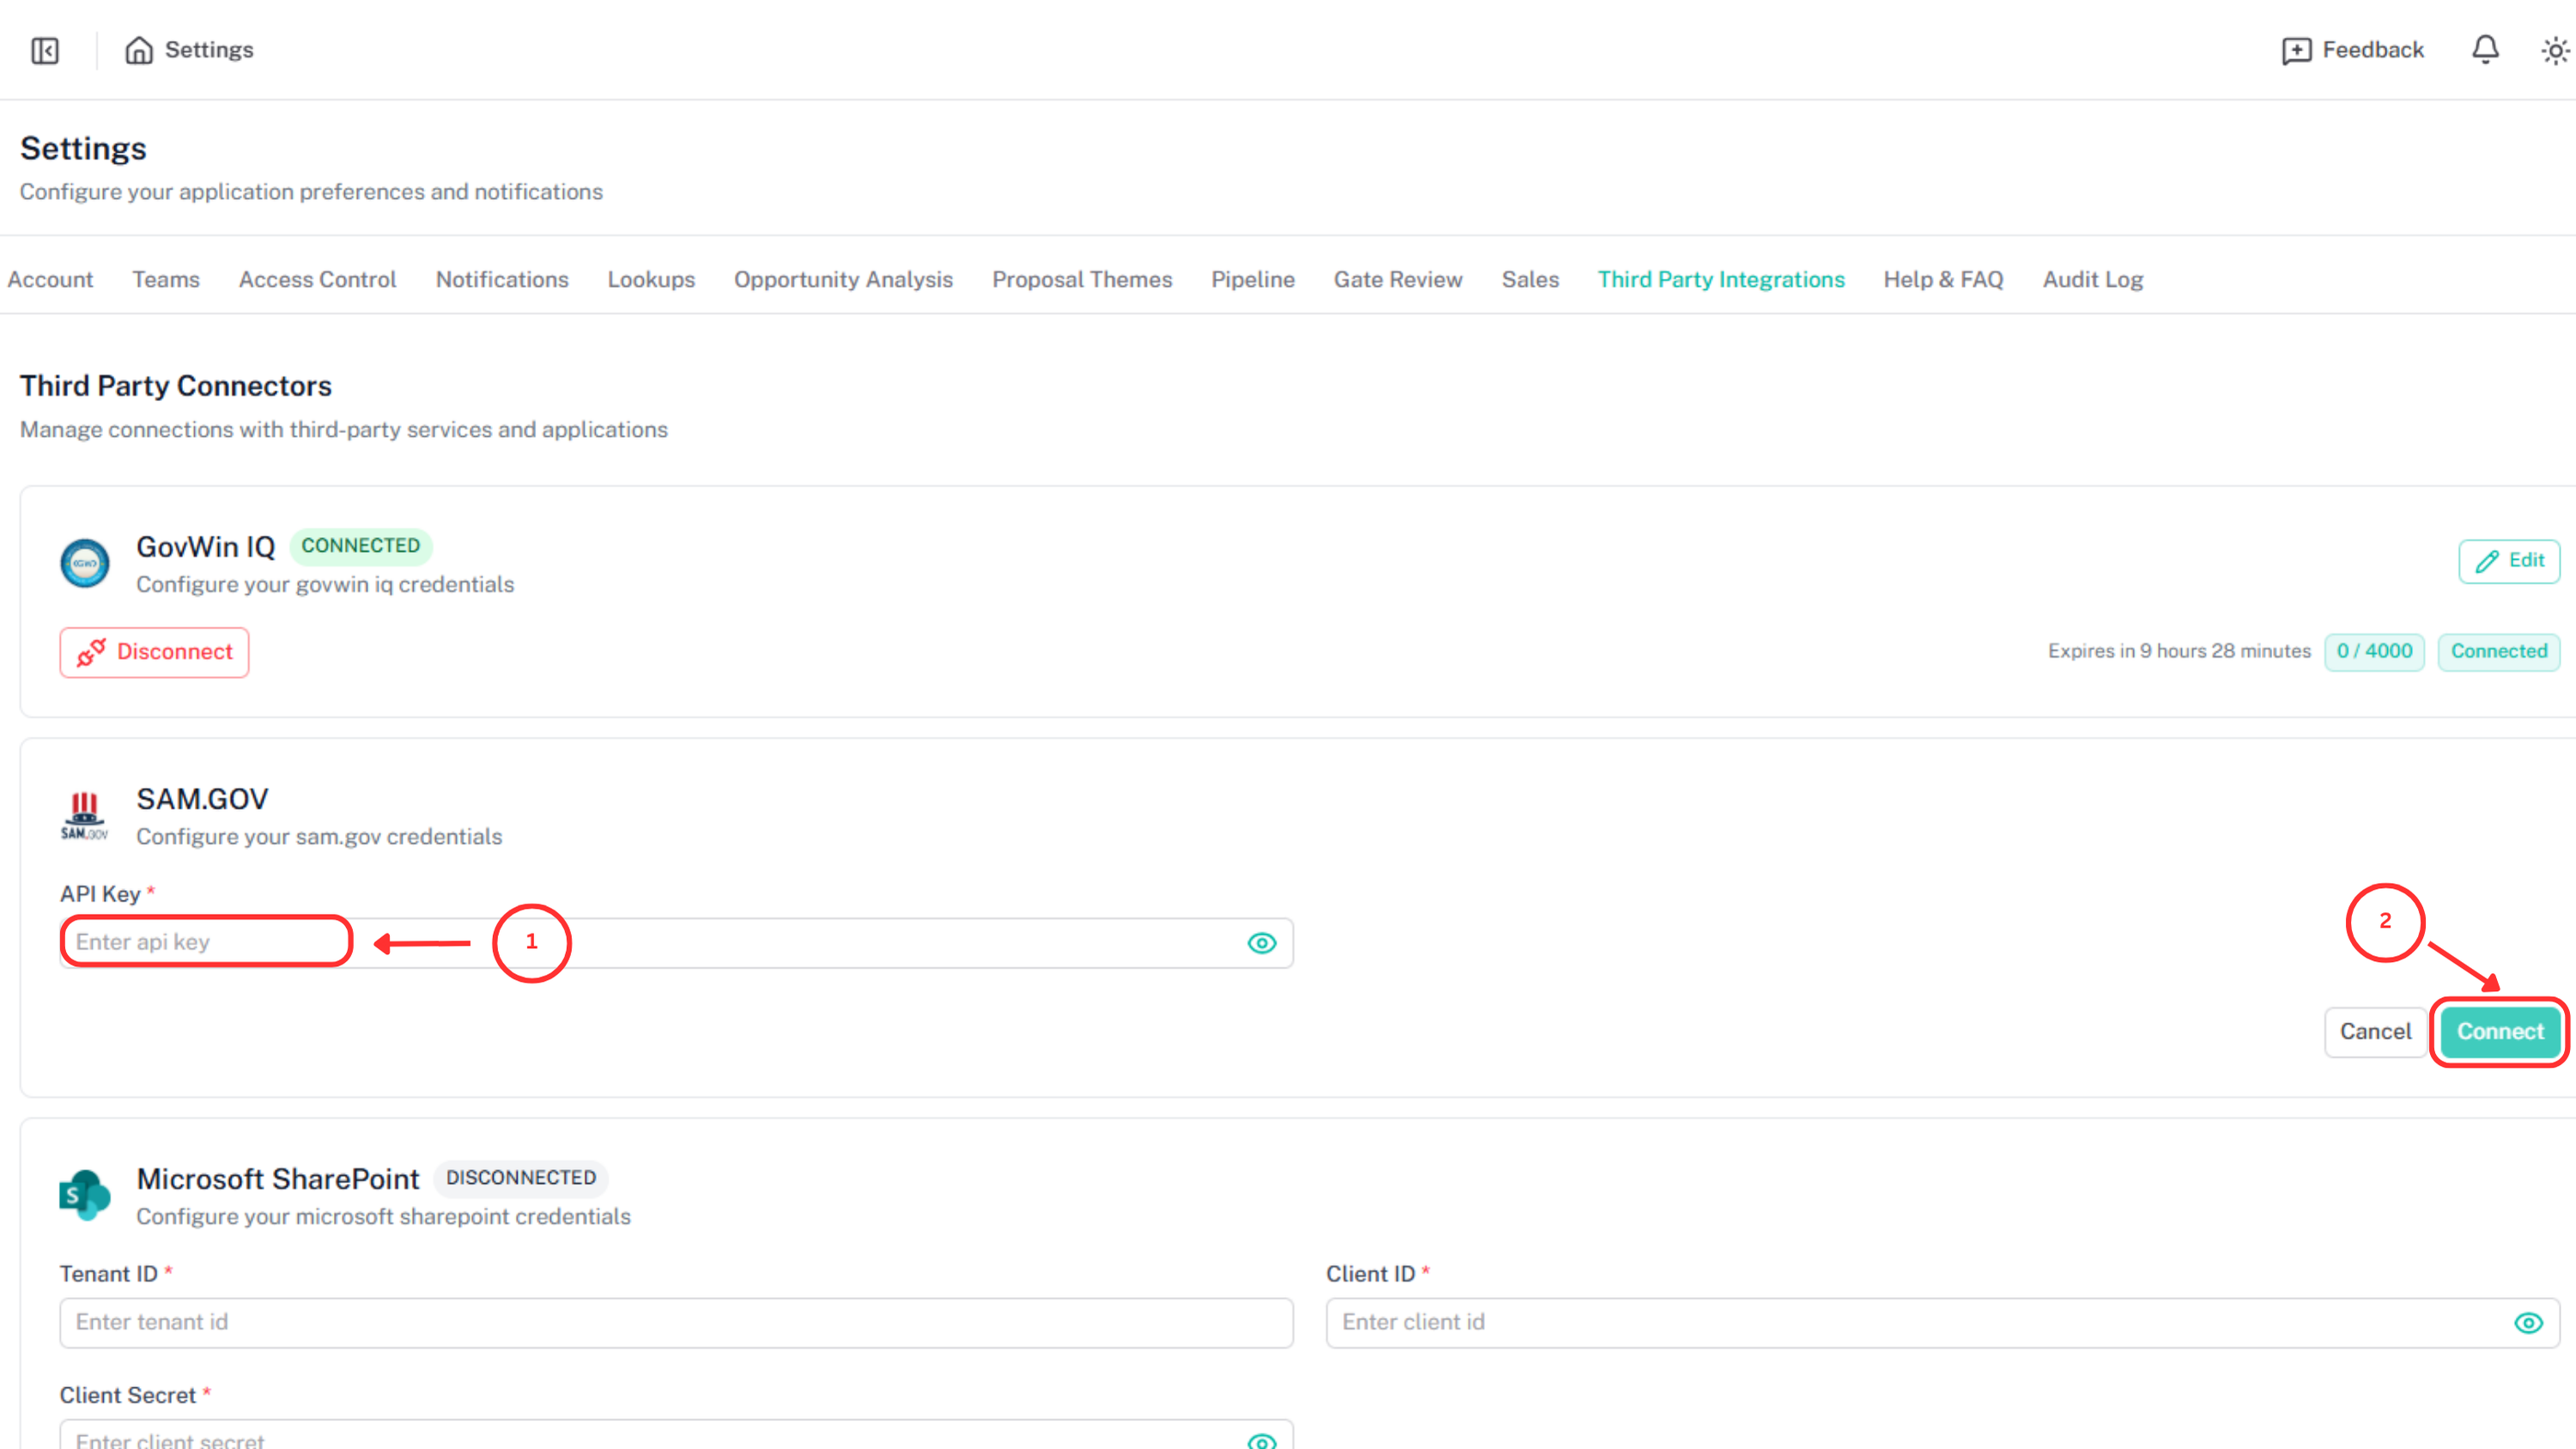Click 'Expires in 9 hours 28 minutes'
This screenshot has height=1449, width=2576.
(2179, 652)
